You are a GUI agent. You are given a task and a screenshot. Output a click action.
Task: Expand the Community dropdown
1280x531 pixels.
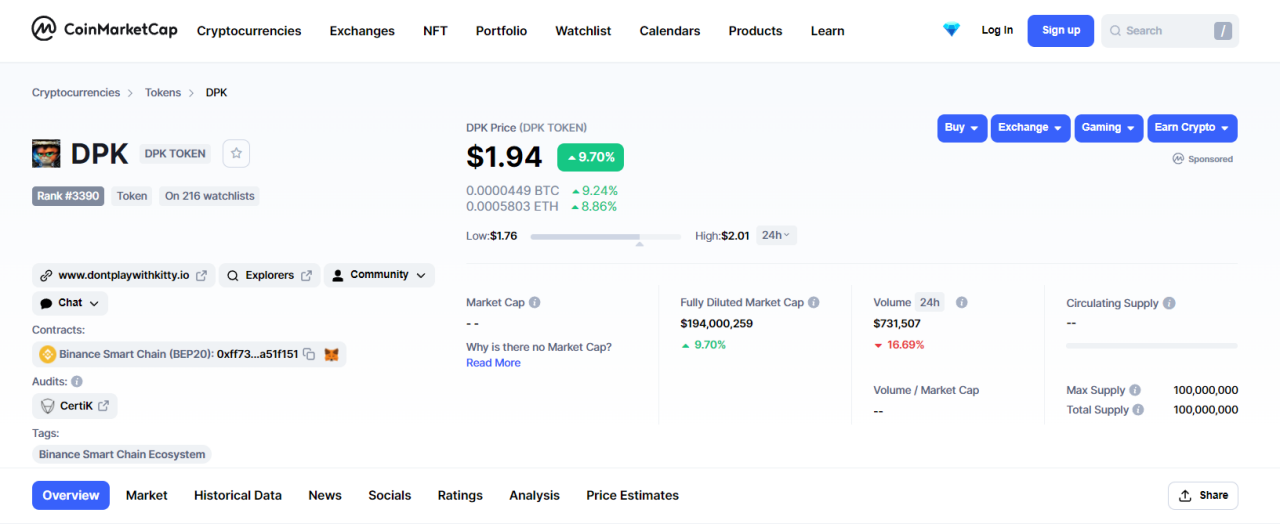pyautogui.click(x=379, y=275)
